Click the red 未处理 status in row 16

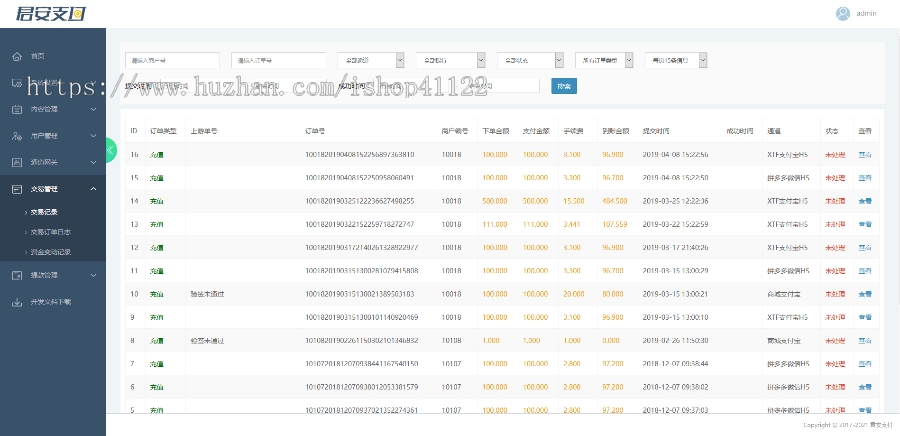[x=835, y=155]
